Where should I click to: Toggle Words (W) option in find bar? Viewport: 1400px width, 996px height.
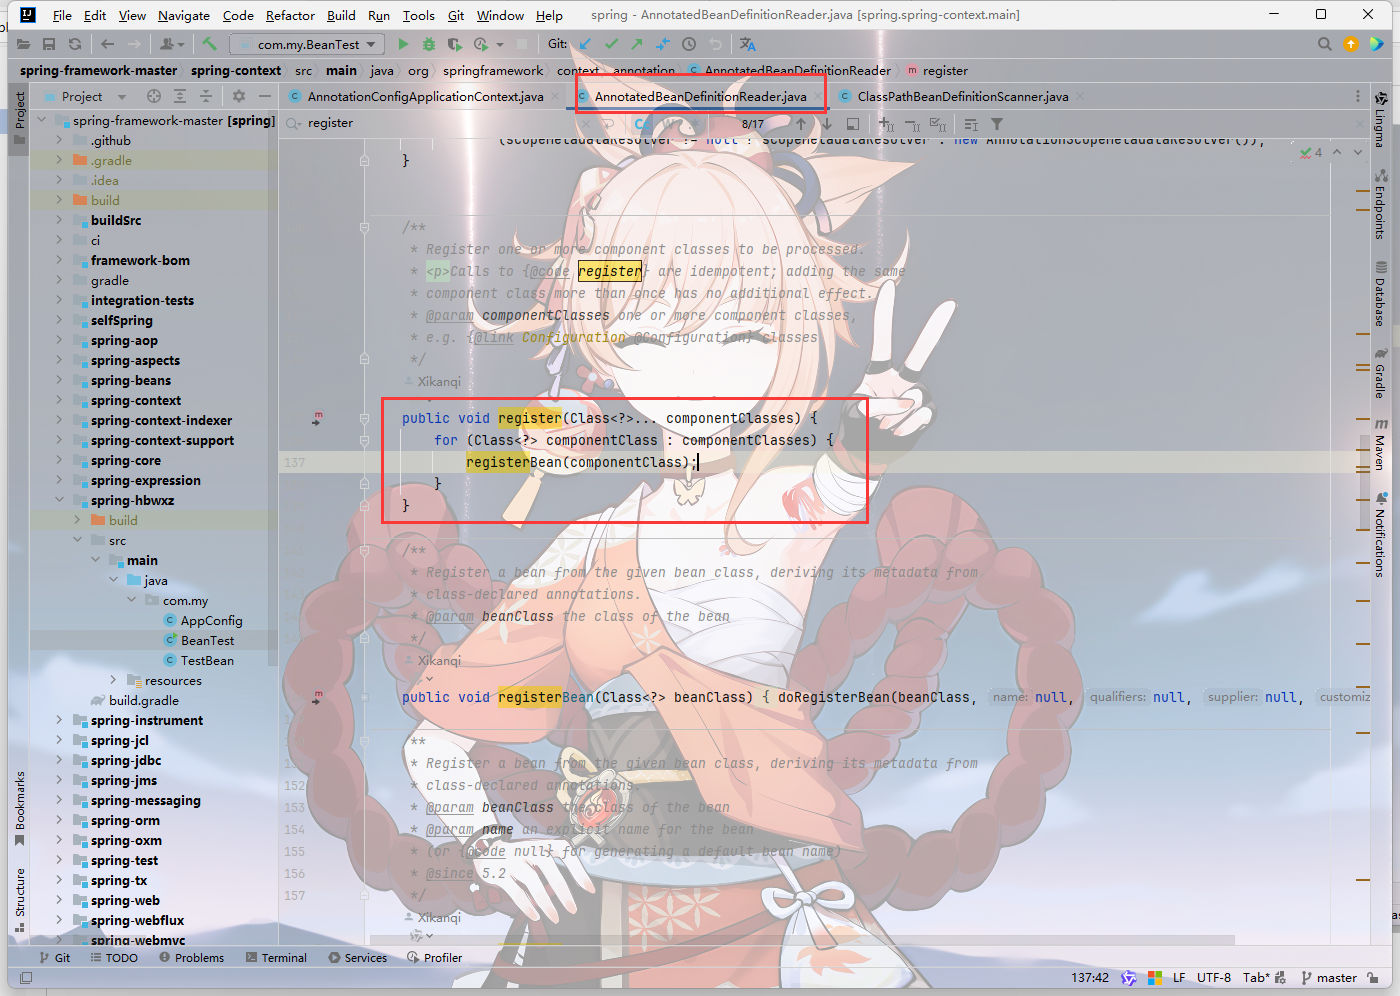click(670, 124)
